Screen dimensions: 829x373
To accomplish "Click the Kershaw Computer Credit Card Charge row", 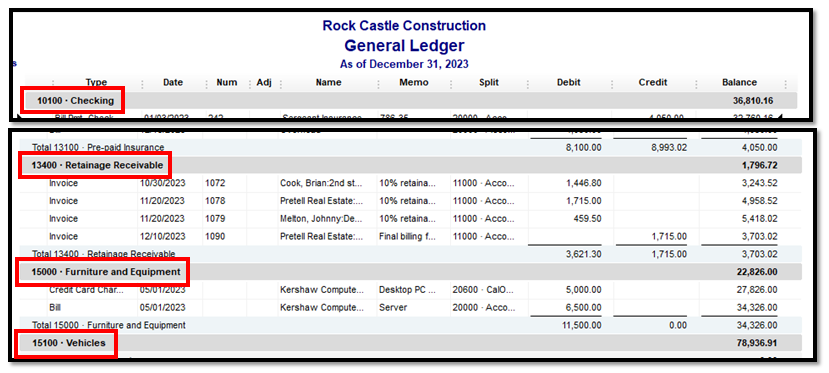I will click(410, 290).
